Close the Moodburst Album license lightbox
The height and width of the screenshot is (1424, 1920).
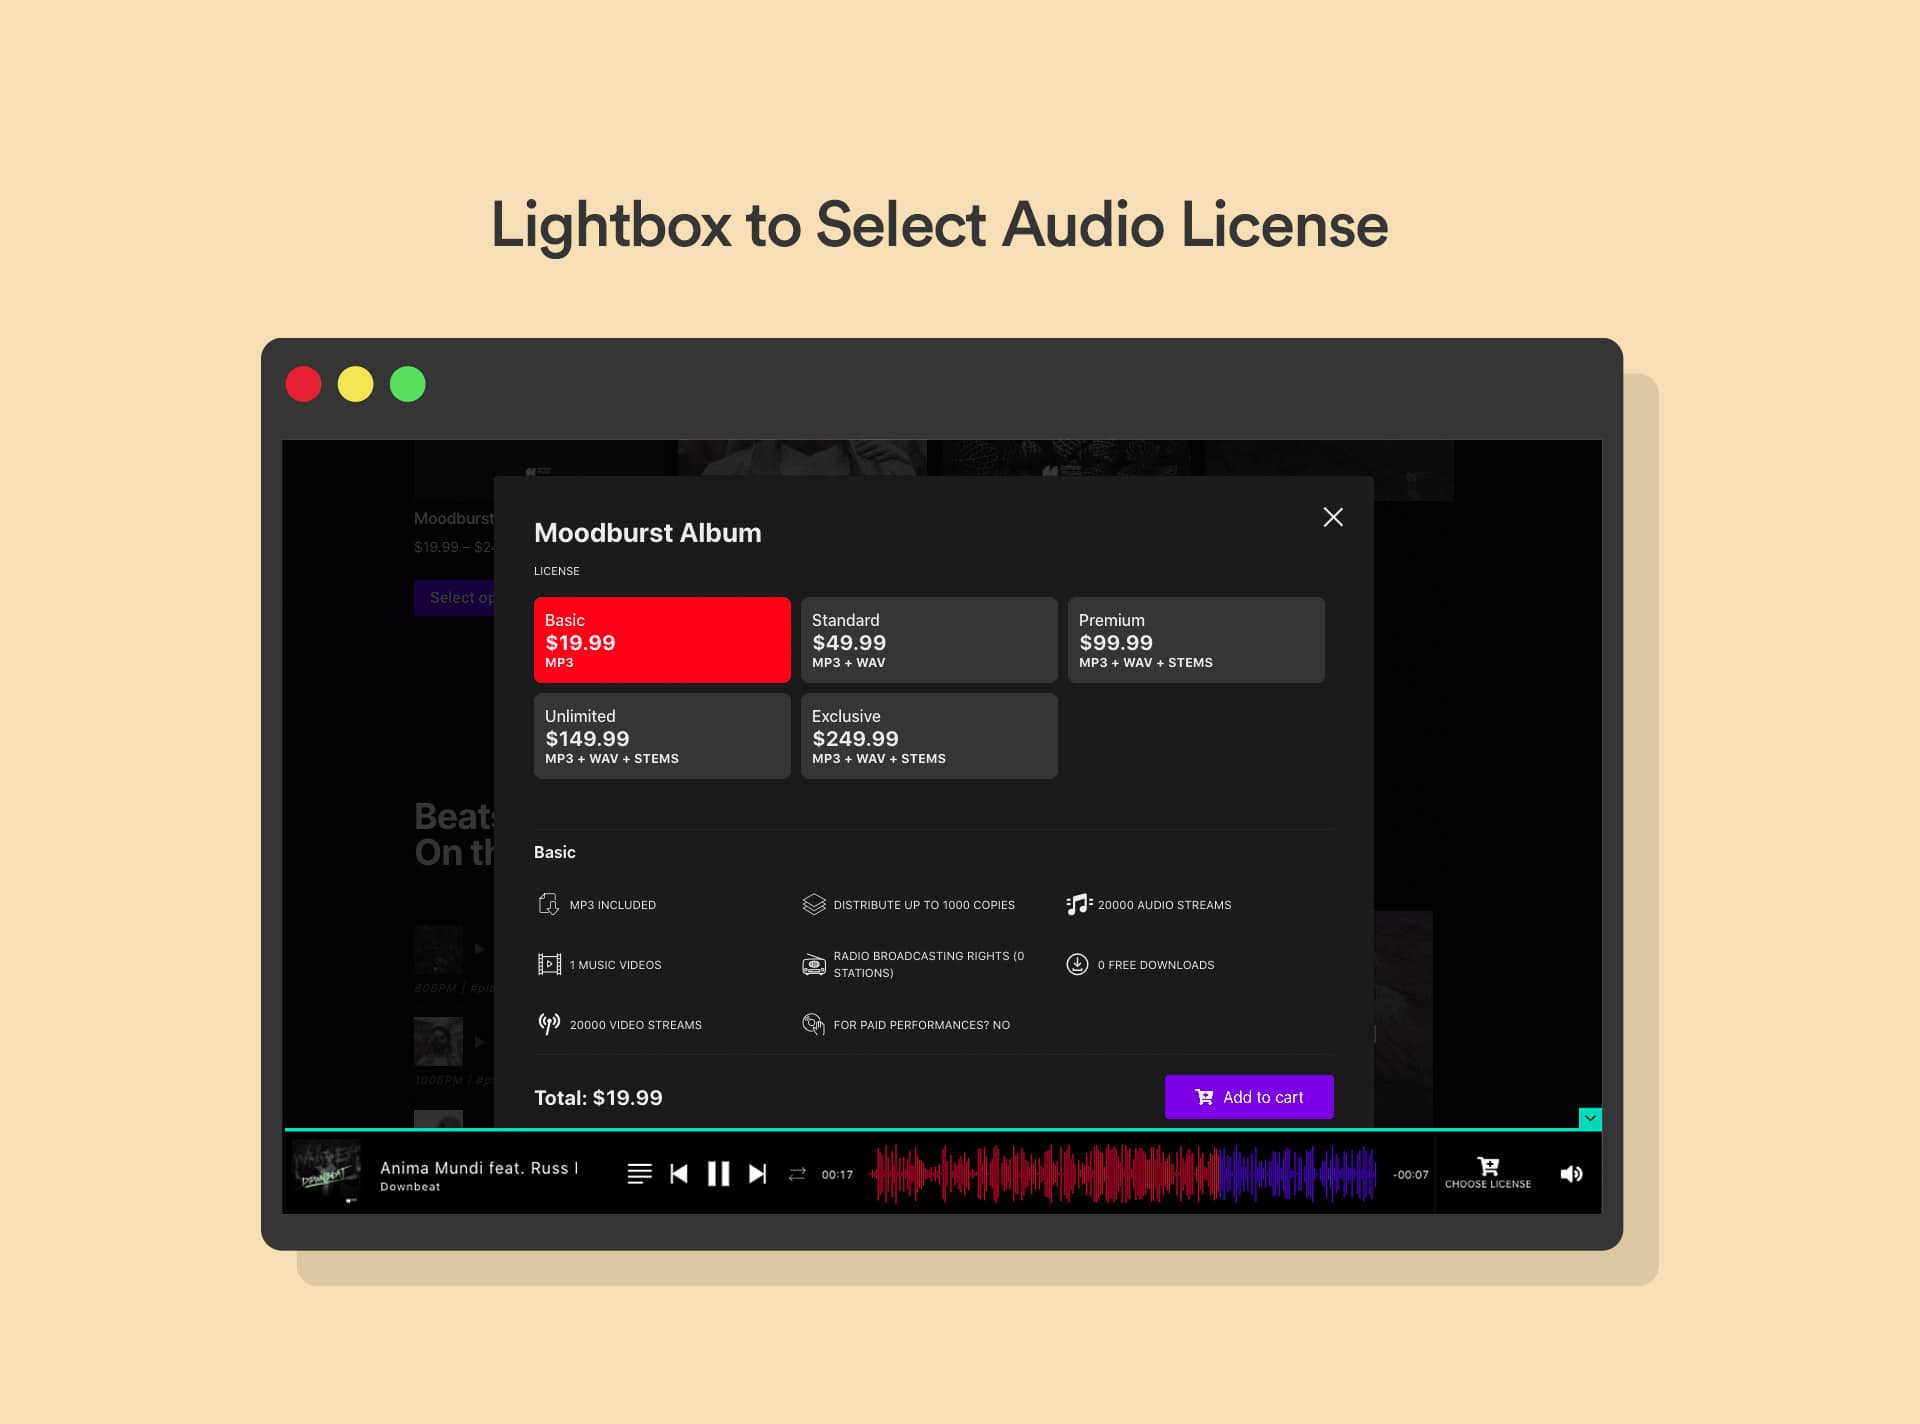pyautogui.click(x=1333, y=517)
